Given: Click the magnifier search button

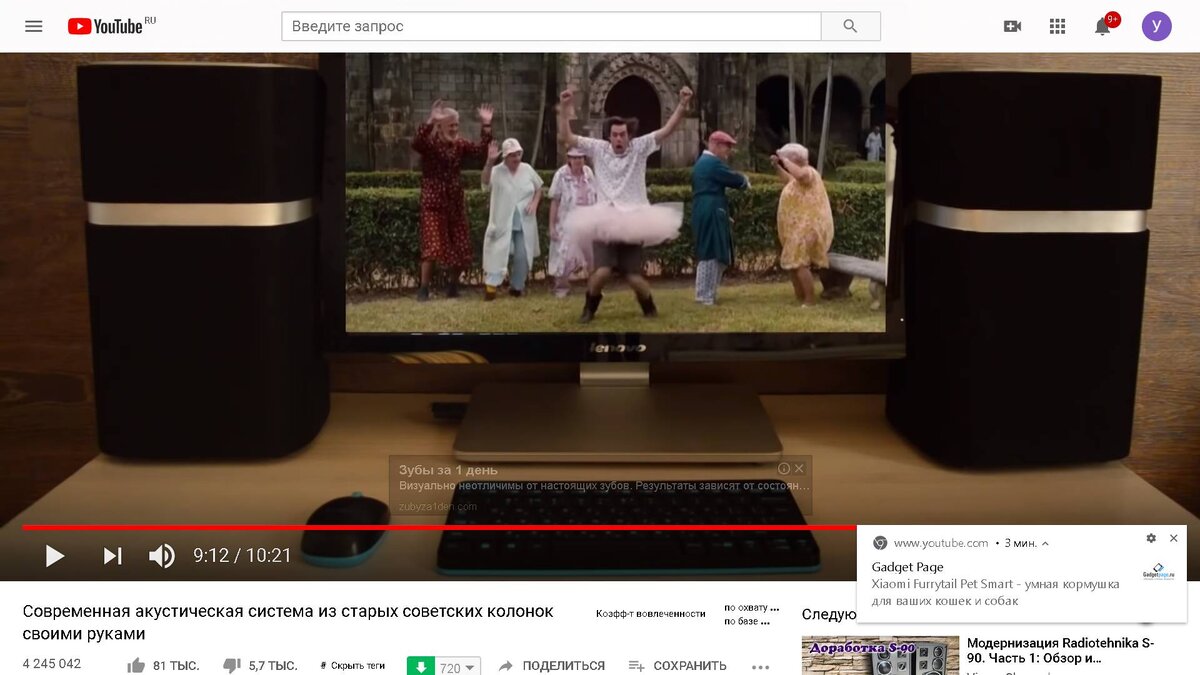Looking at the screenshot, I should 850,26.
